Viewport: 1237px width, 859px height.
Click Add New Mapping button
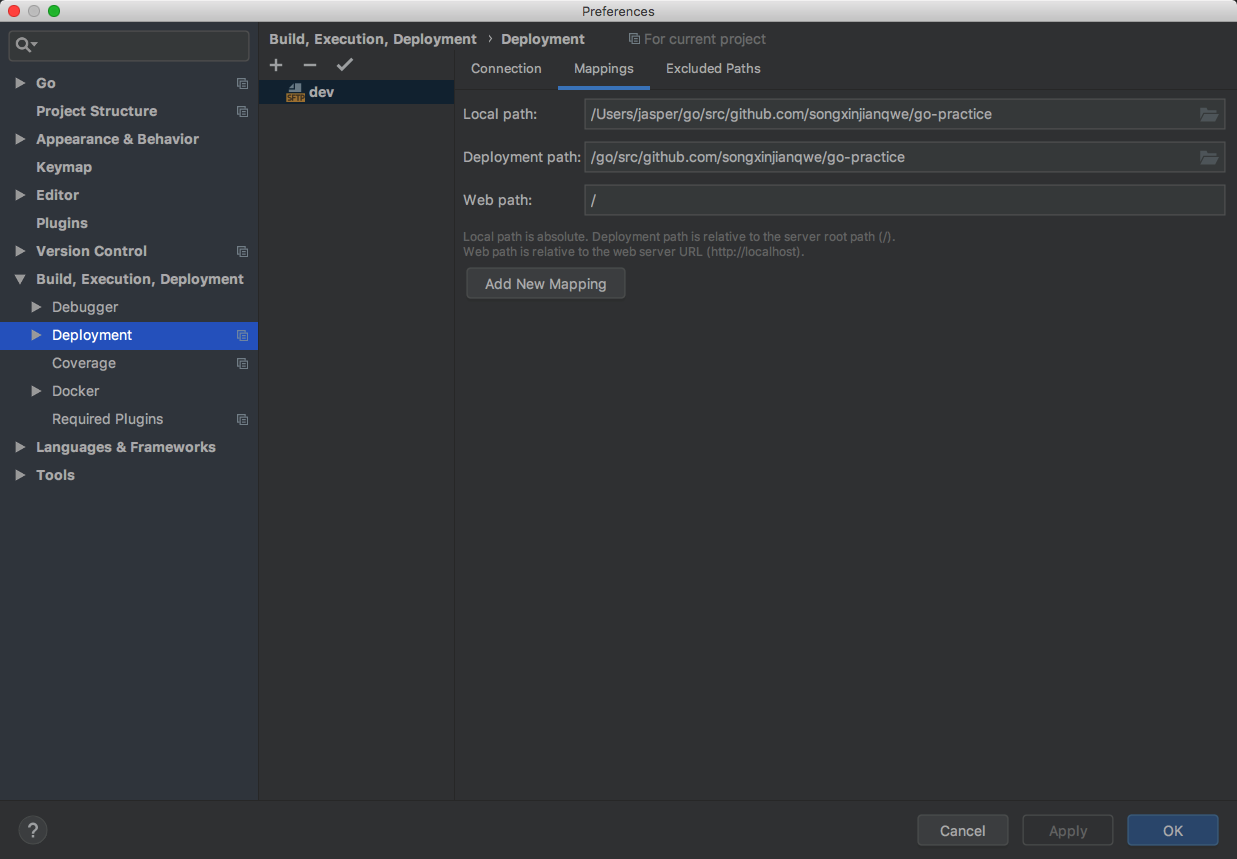pos(546,284)
